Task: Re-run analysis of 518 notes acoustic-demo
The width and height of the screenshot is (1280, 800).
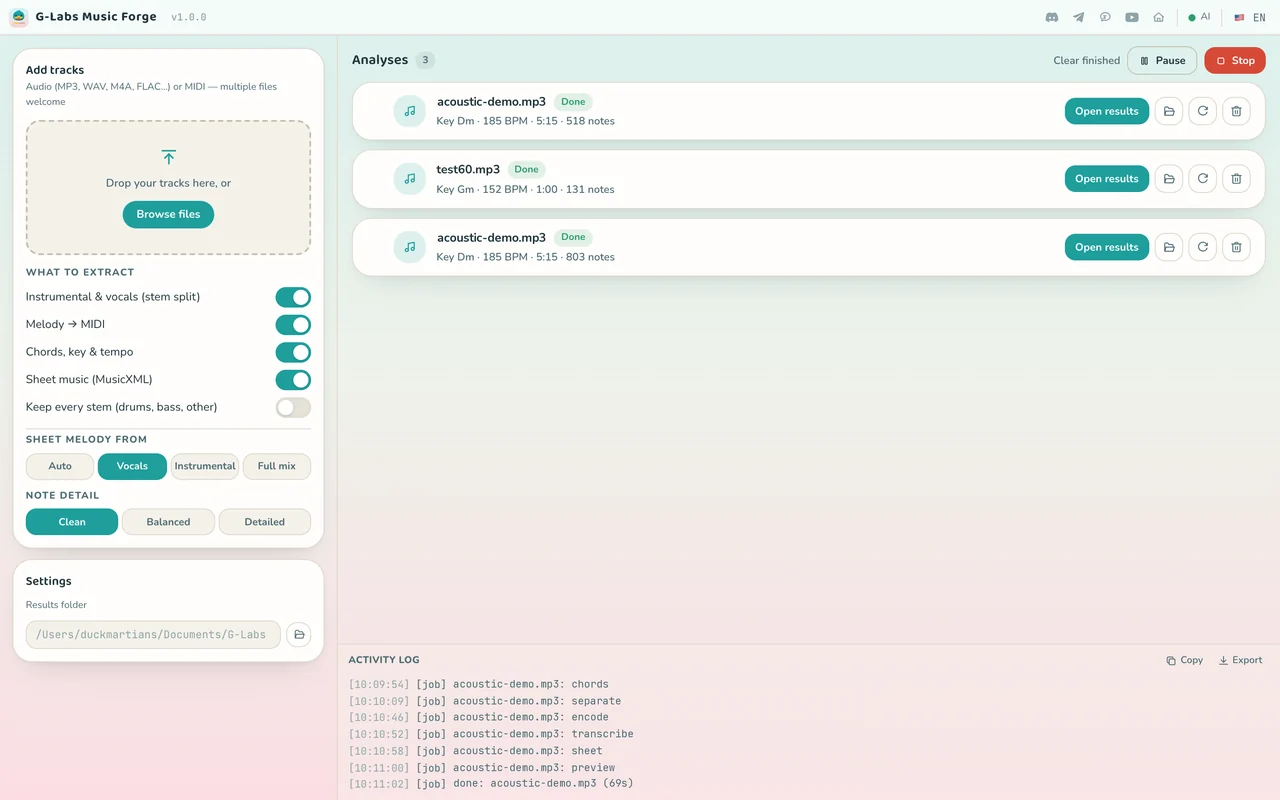Action: (1203, 111)
